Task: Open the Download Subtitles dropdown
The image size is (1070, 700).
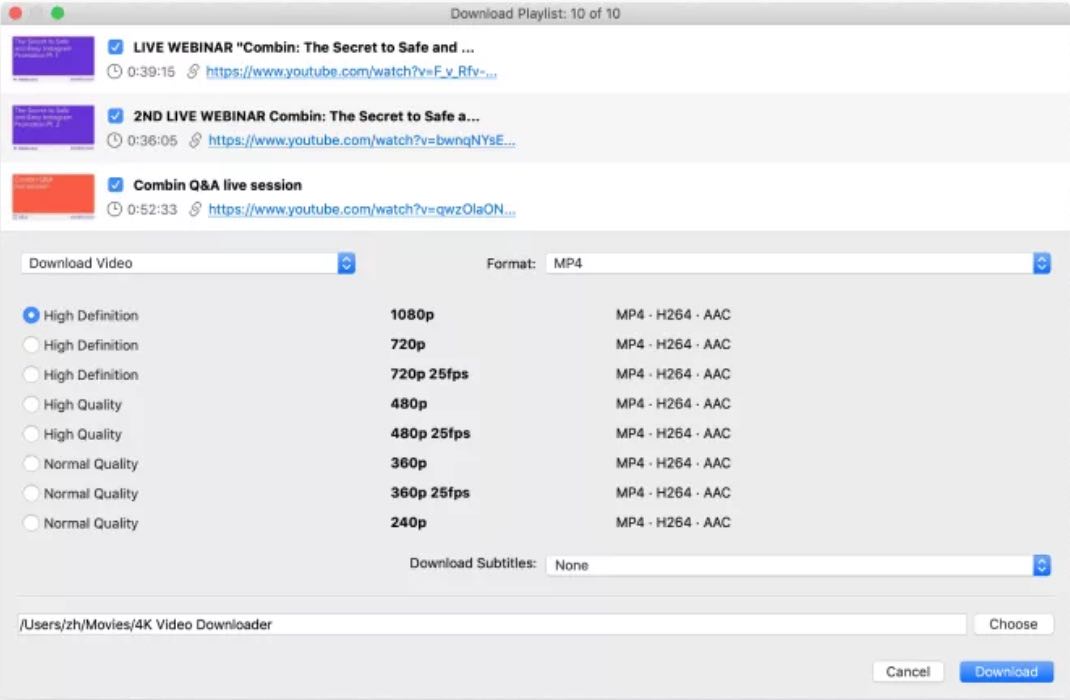Action: click(797, 565)
